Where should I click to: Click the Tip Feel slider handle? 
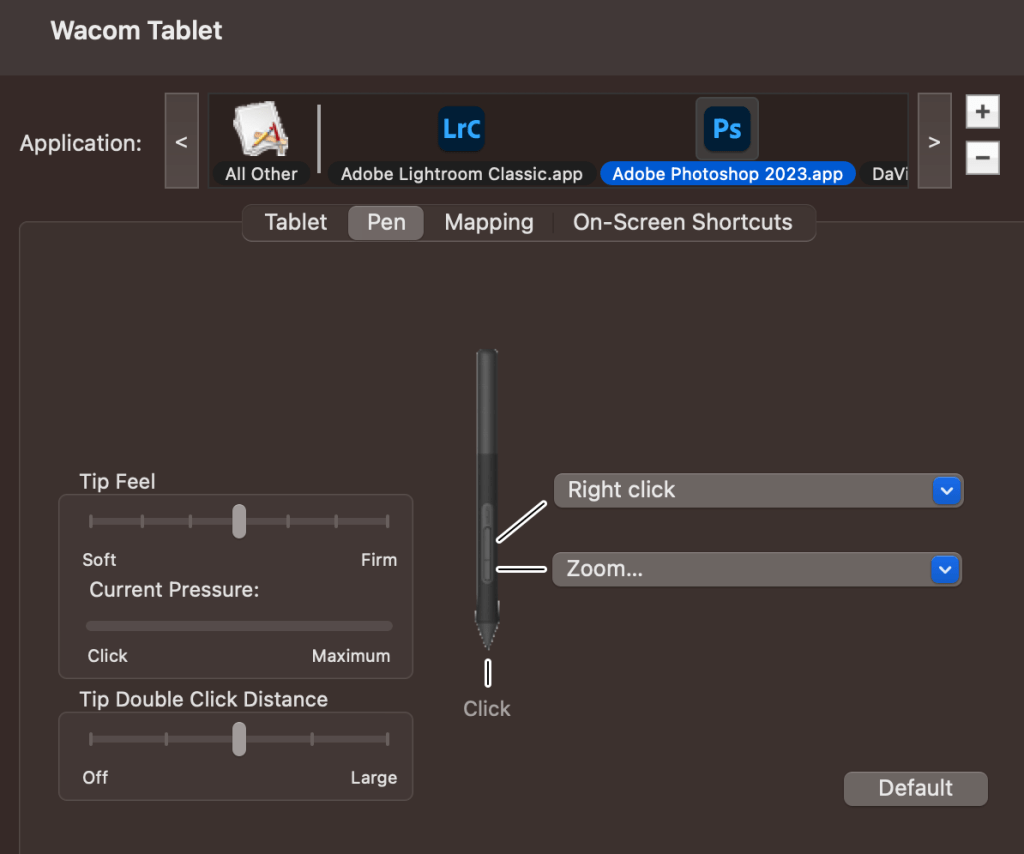coord(239,521)
